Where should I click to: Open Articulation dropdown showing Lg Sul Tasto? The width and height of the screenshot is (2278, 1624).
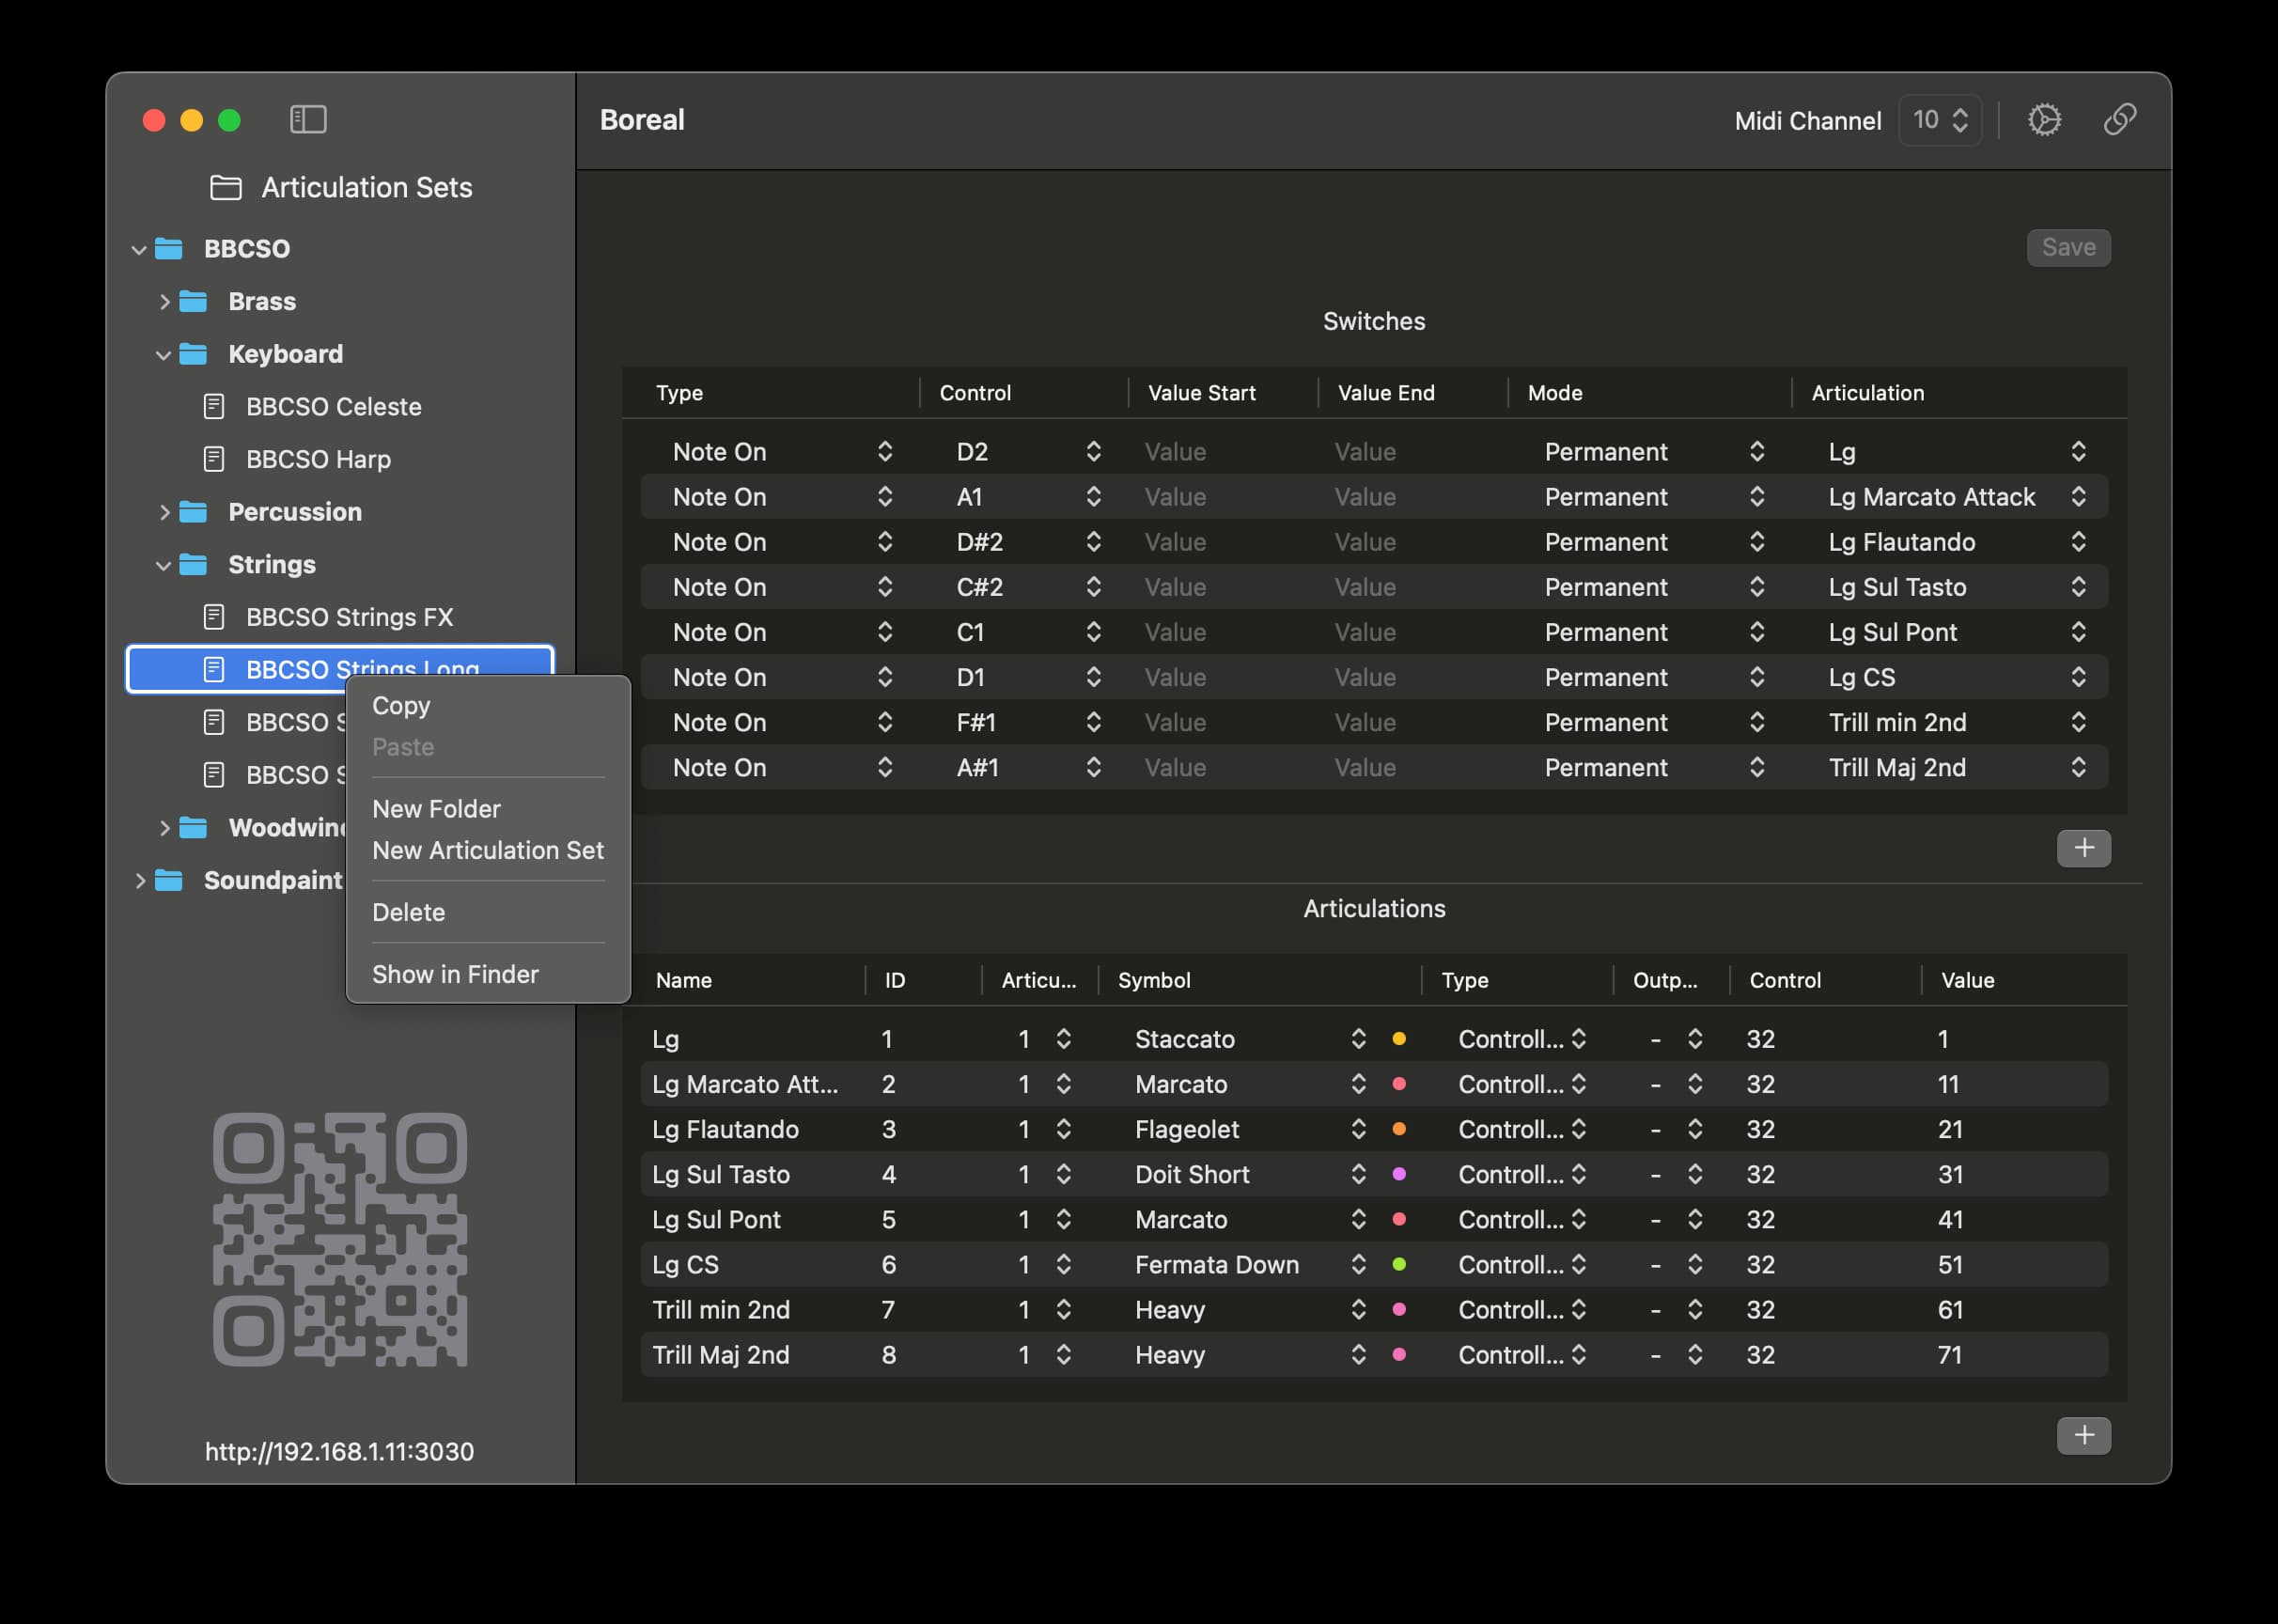[x=1958, y=587]
